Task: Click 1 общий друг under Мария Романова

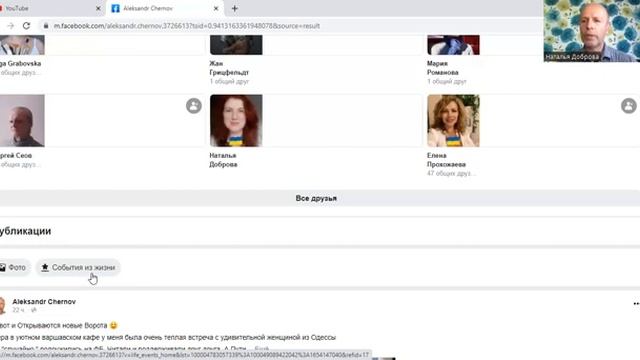Action: point(447,81)
